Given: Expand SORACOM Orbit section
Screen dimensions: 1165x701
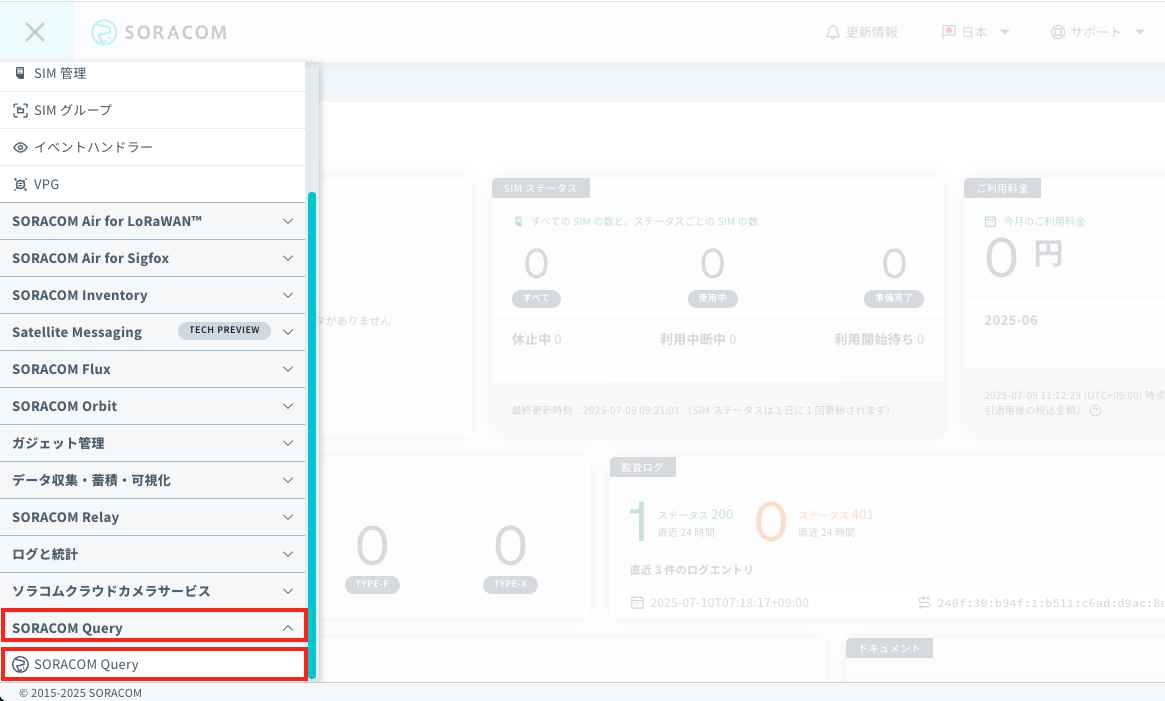Looking at the screenshot, I should point(152,406).
